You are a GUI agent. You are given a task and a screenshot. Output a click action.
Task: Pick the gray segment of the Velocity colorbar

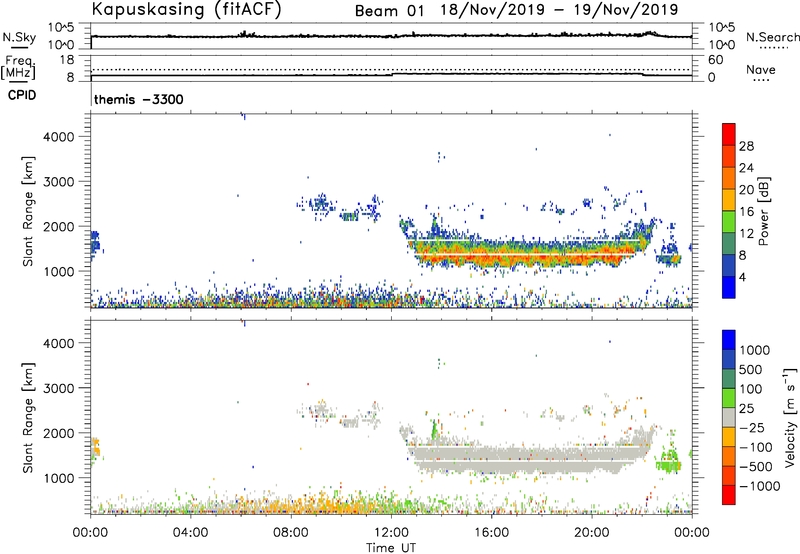[x=729, y=417]
